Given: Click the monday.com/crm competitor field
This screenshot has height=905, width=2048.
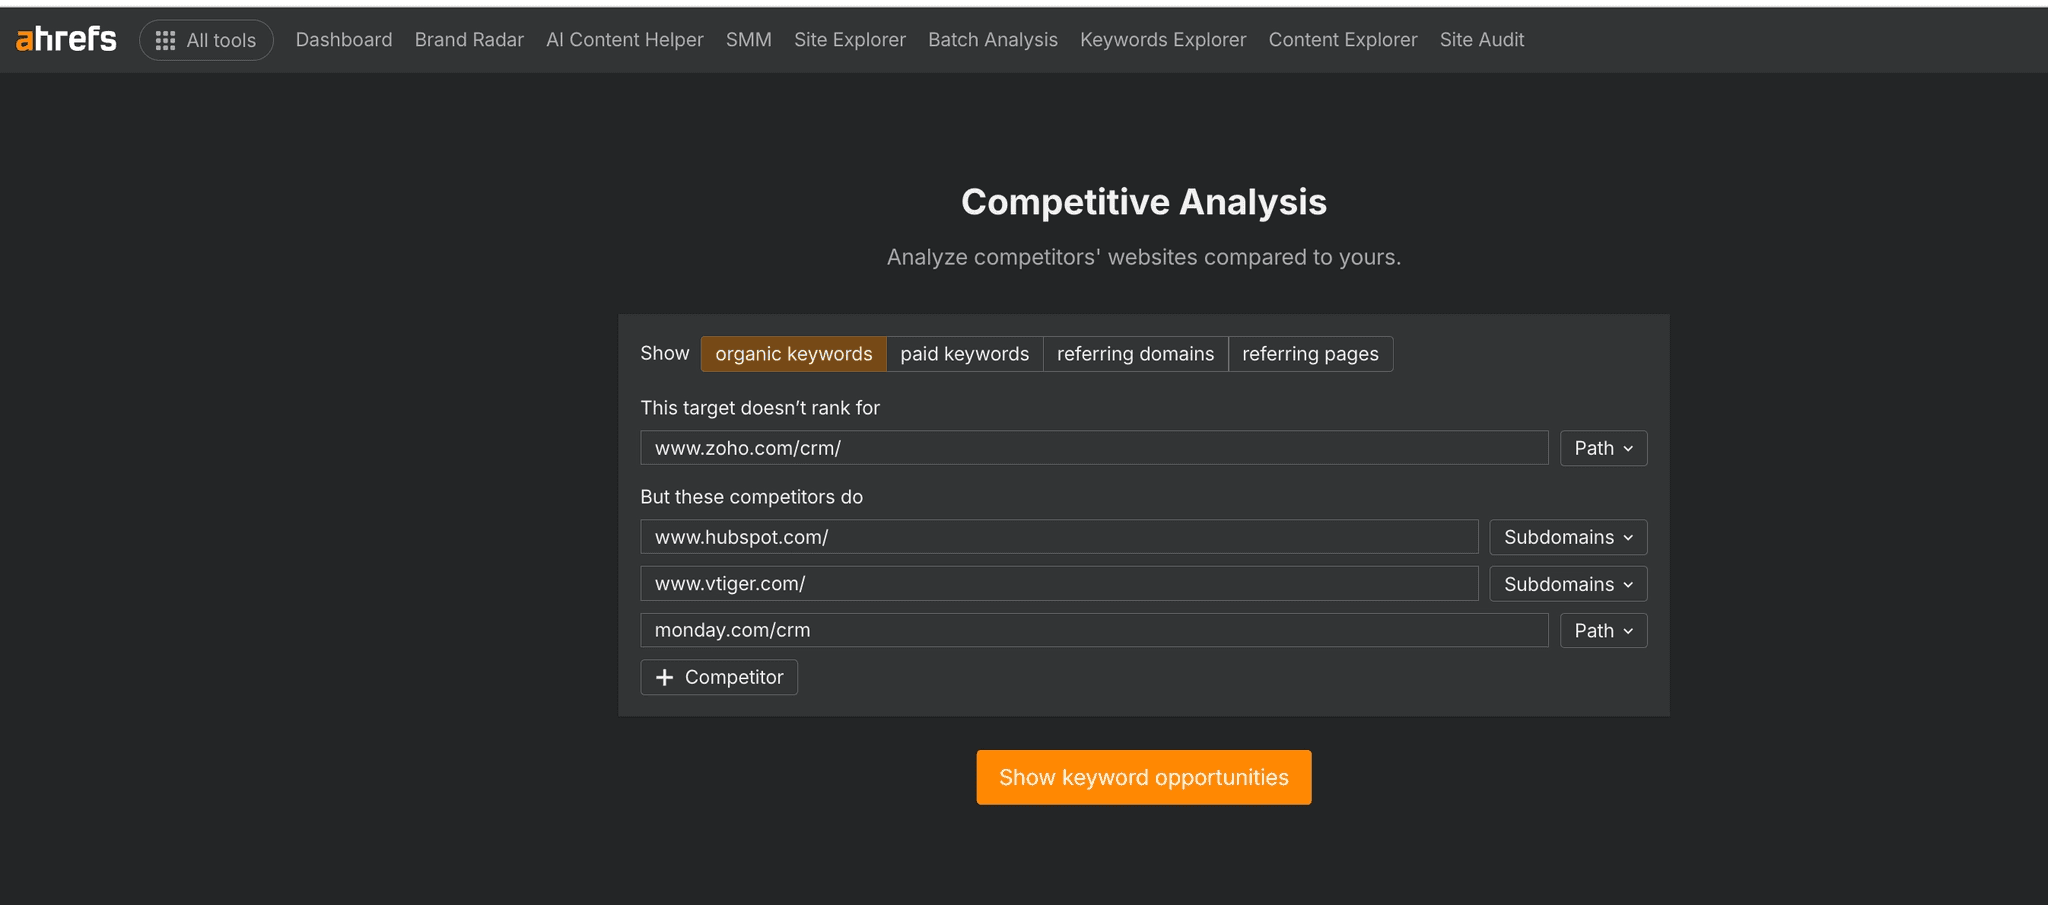Looking at the screenshot, I should [x=1094, y=630].
